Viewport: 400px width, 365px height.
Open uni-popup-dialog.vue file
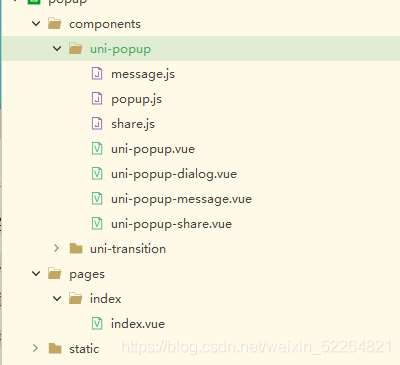click(174, 174)
